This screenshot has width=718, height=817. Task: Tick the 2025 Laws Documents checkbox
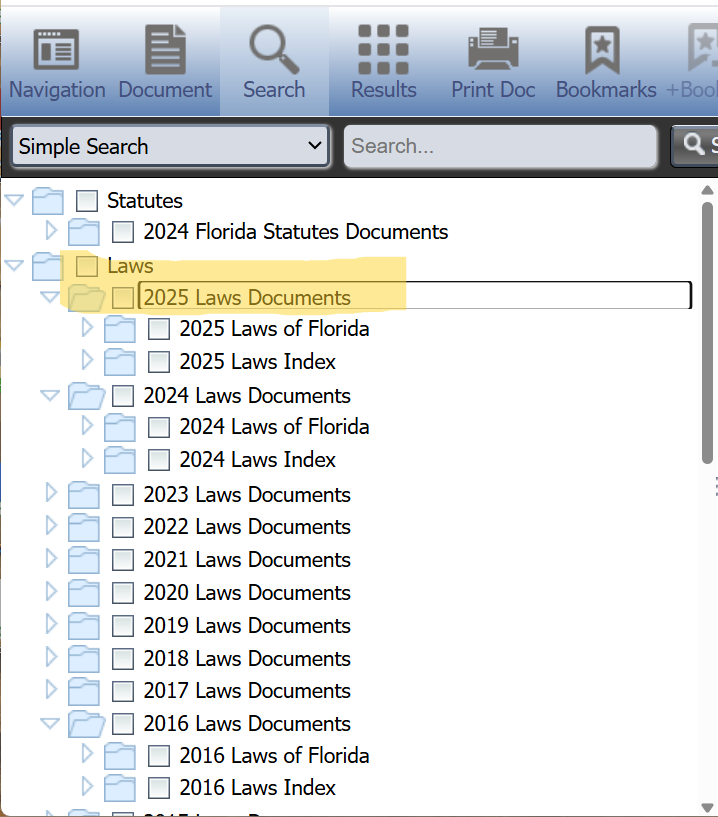[122, 298]
